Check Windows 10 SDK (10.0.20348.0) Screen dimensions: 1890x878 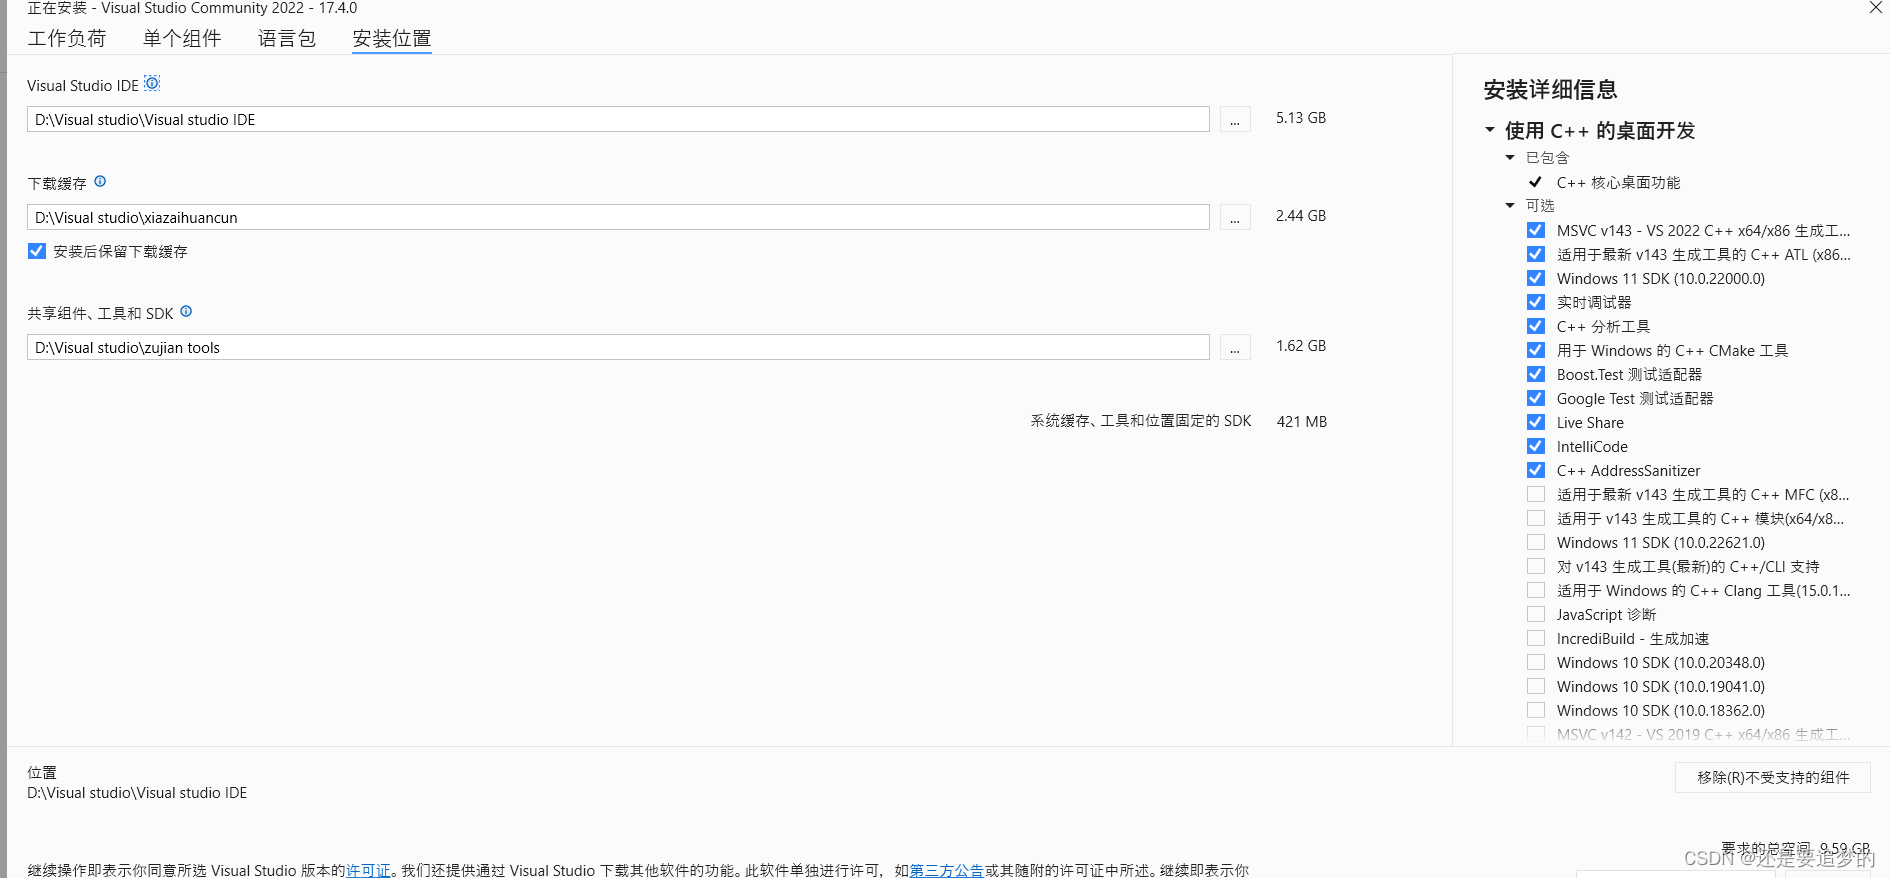click(1536, 662)
